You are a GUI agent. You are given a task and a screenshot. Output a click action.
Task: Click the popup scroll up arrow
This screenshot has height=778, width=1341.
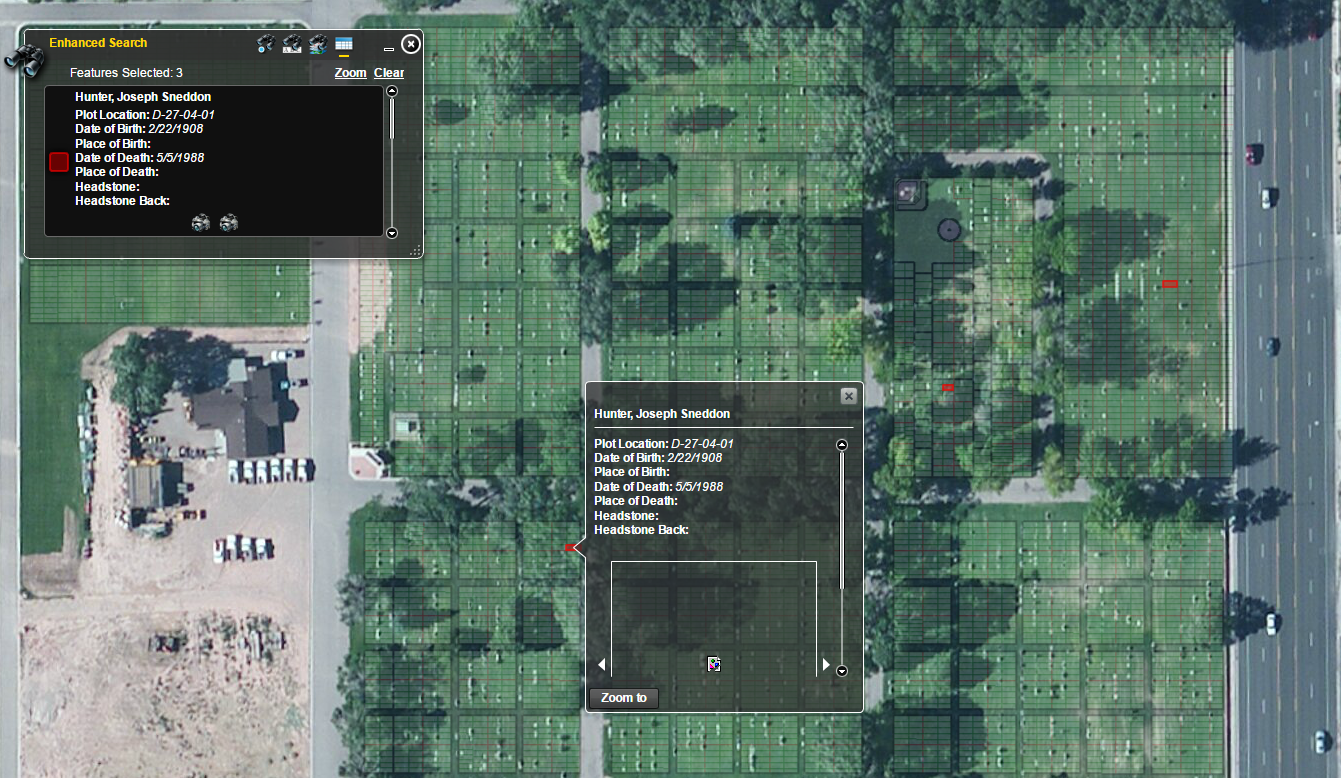[x=842, y=445]
